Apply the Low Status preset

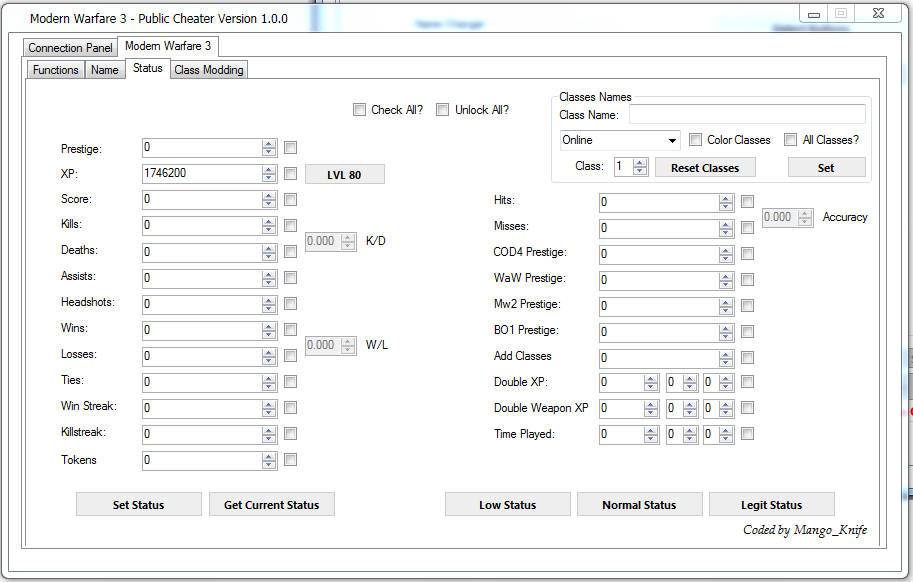click(x=508, y=505)
